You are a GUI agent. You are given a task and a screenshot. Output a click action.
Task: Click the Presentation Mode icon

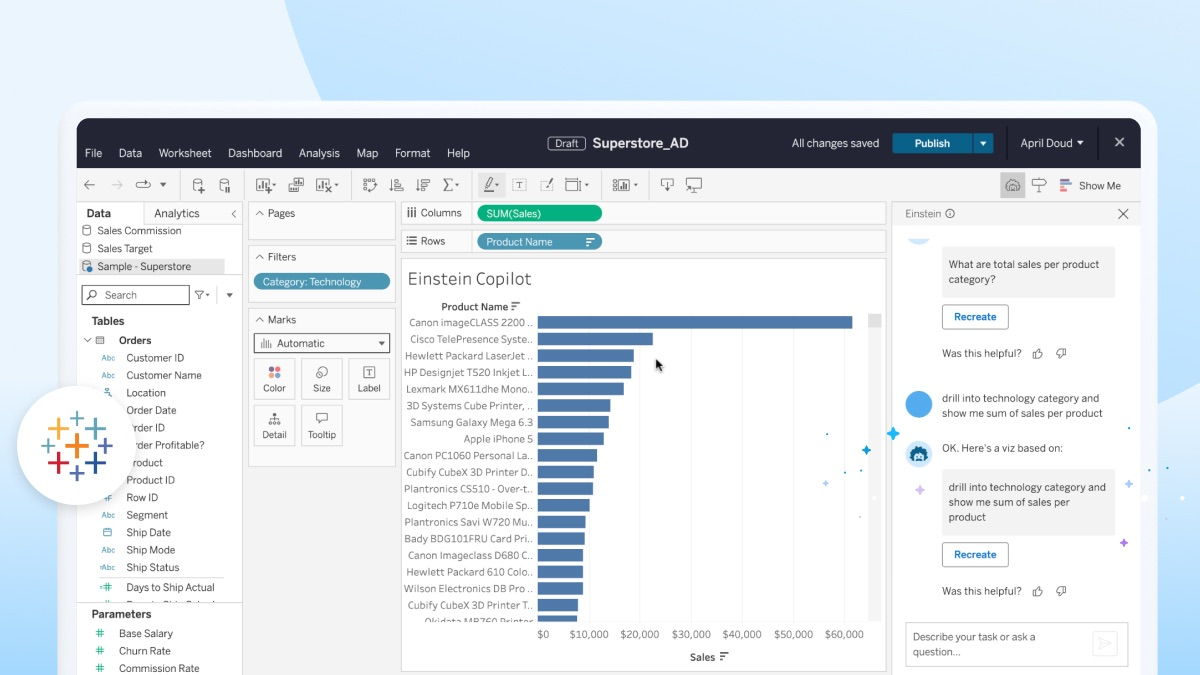(692, 185)
